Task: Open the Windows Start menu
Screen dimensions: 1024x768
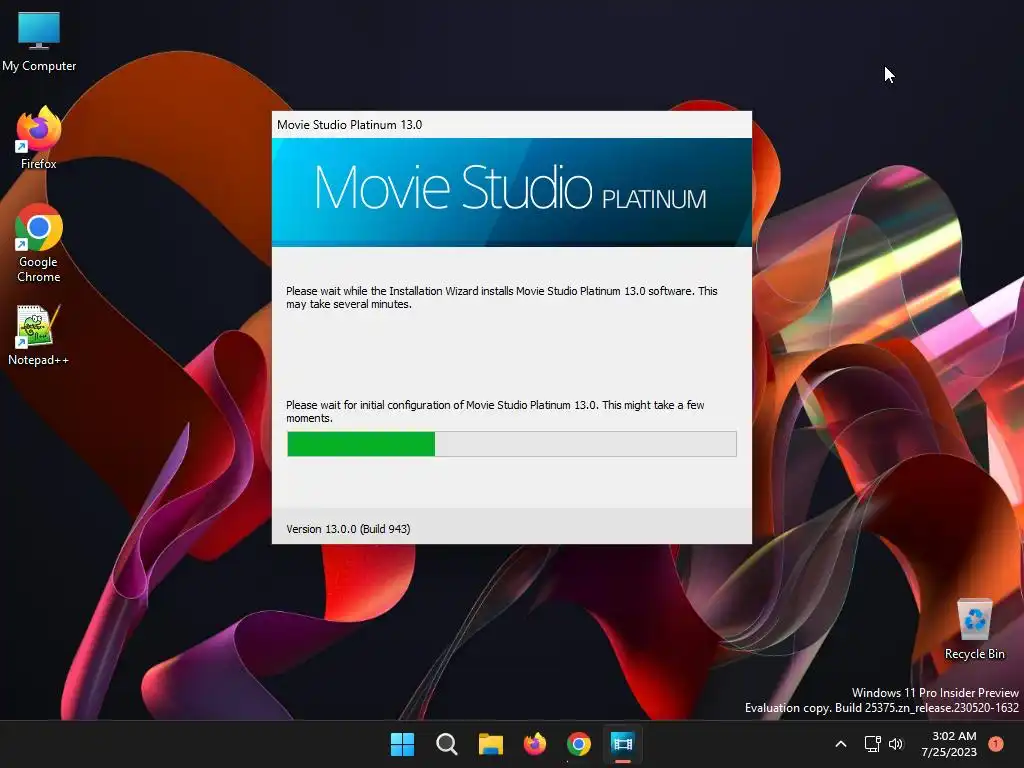Action: coord(402,744)
